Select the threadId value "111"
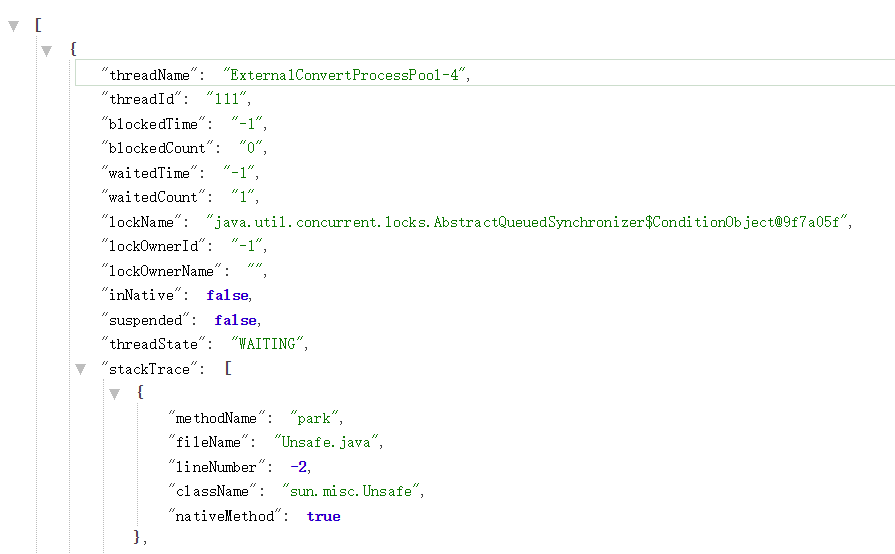This screenshot has height=554, width=895. point(226,99)
